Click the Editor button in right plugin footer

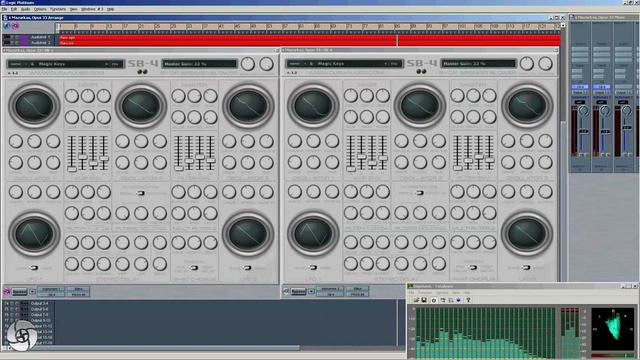[357, 289]
